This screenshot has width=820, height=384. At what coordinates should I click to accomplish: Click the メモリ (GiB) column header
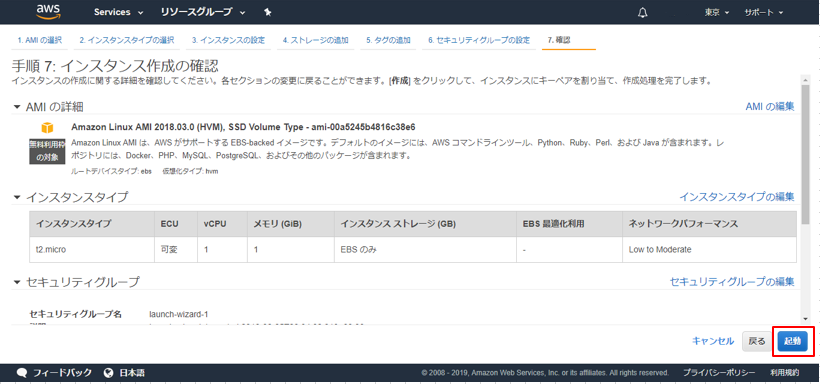(290, 224)
